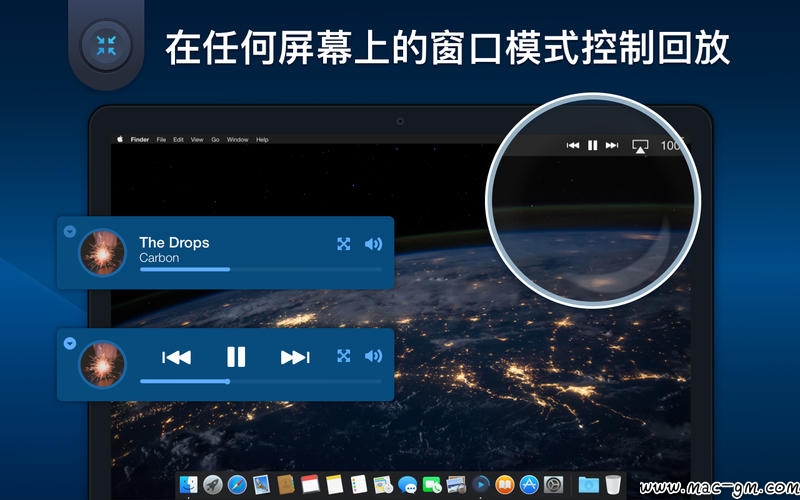
Task: Open the blue play-button player app in Dock
Action: (x=481, y=484)
